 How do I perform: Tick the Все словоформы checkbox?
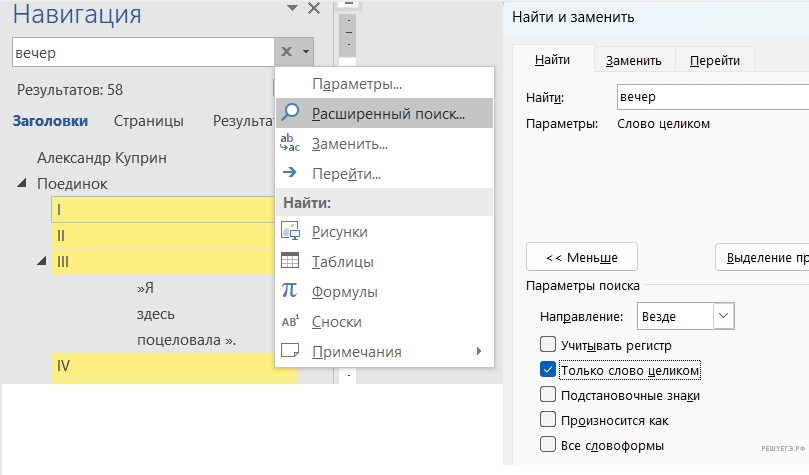coord(547,445)
